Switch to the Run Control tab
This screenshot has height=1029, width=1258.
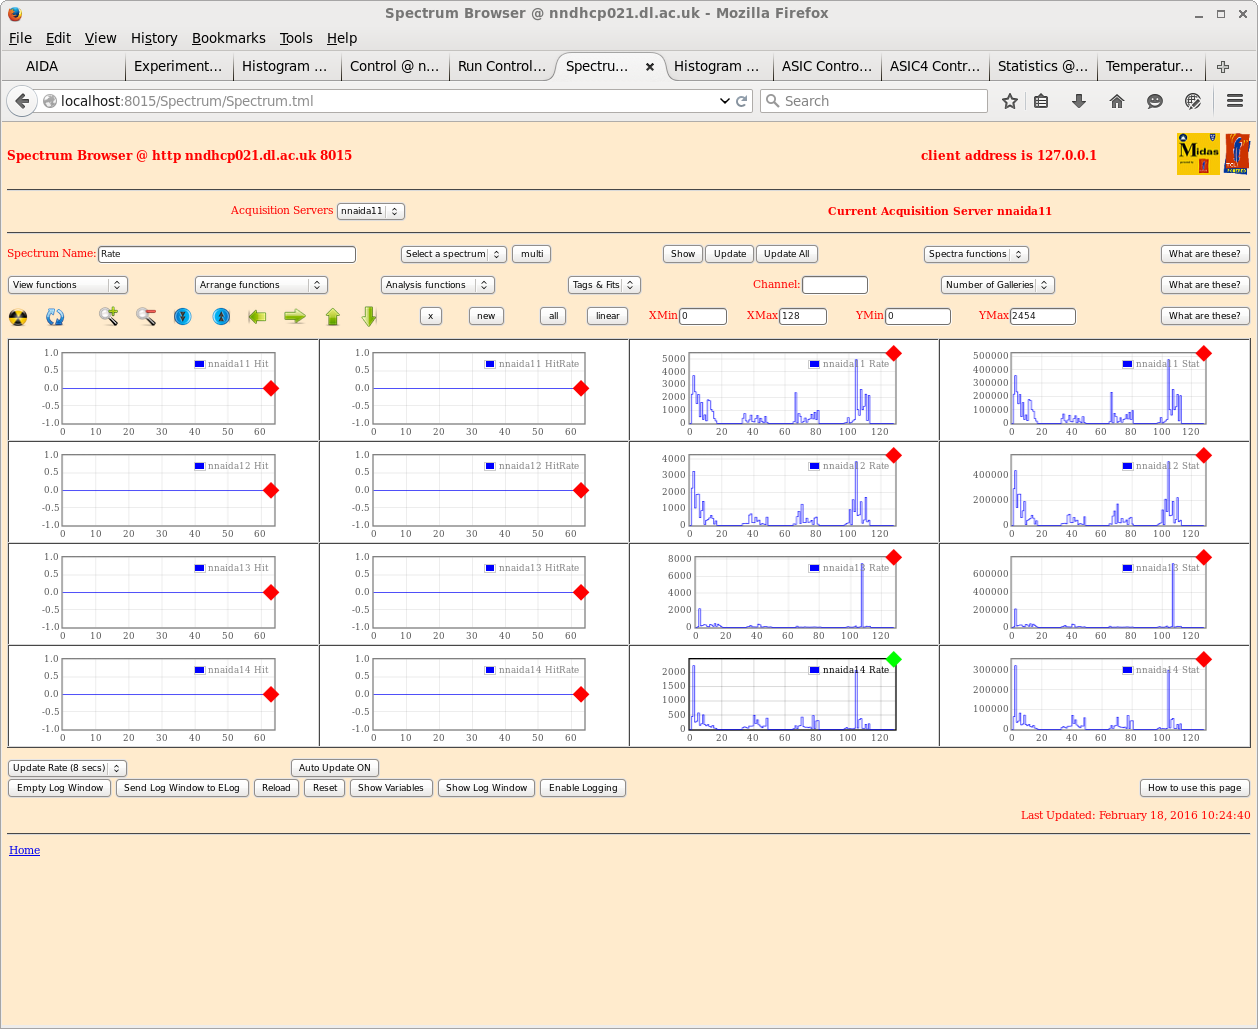click(x=501, y=66)
